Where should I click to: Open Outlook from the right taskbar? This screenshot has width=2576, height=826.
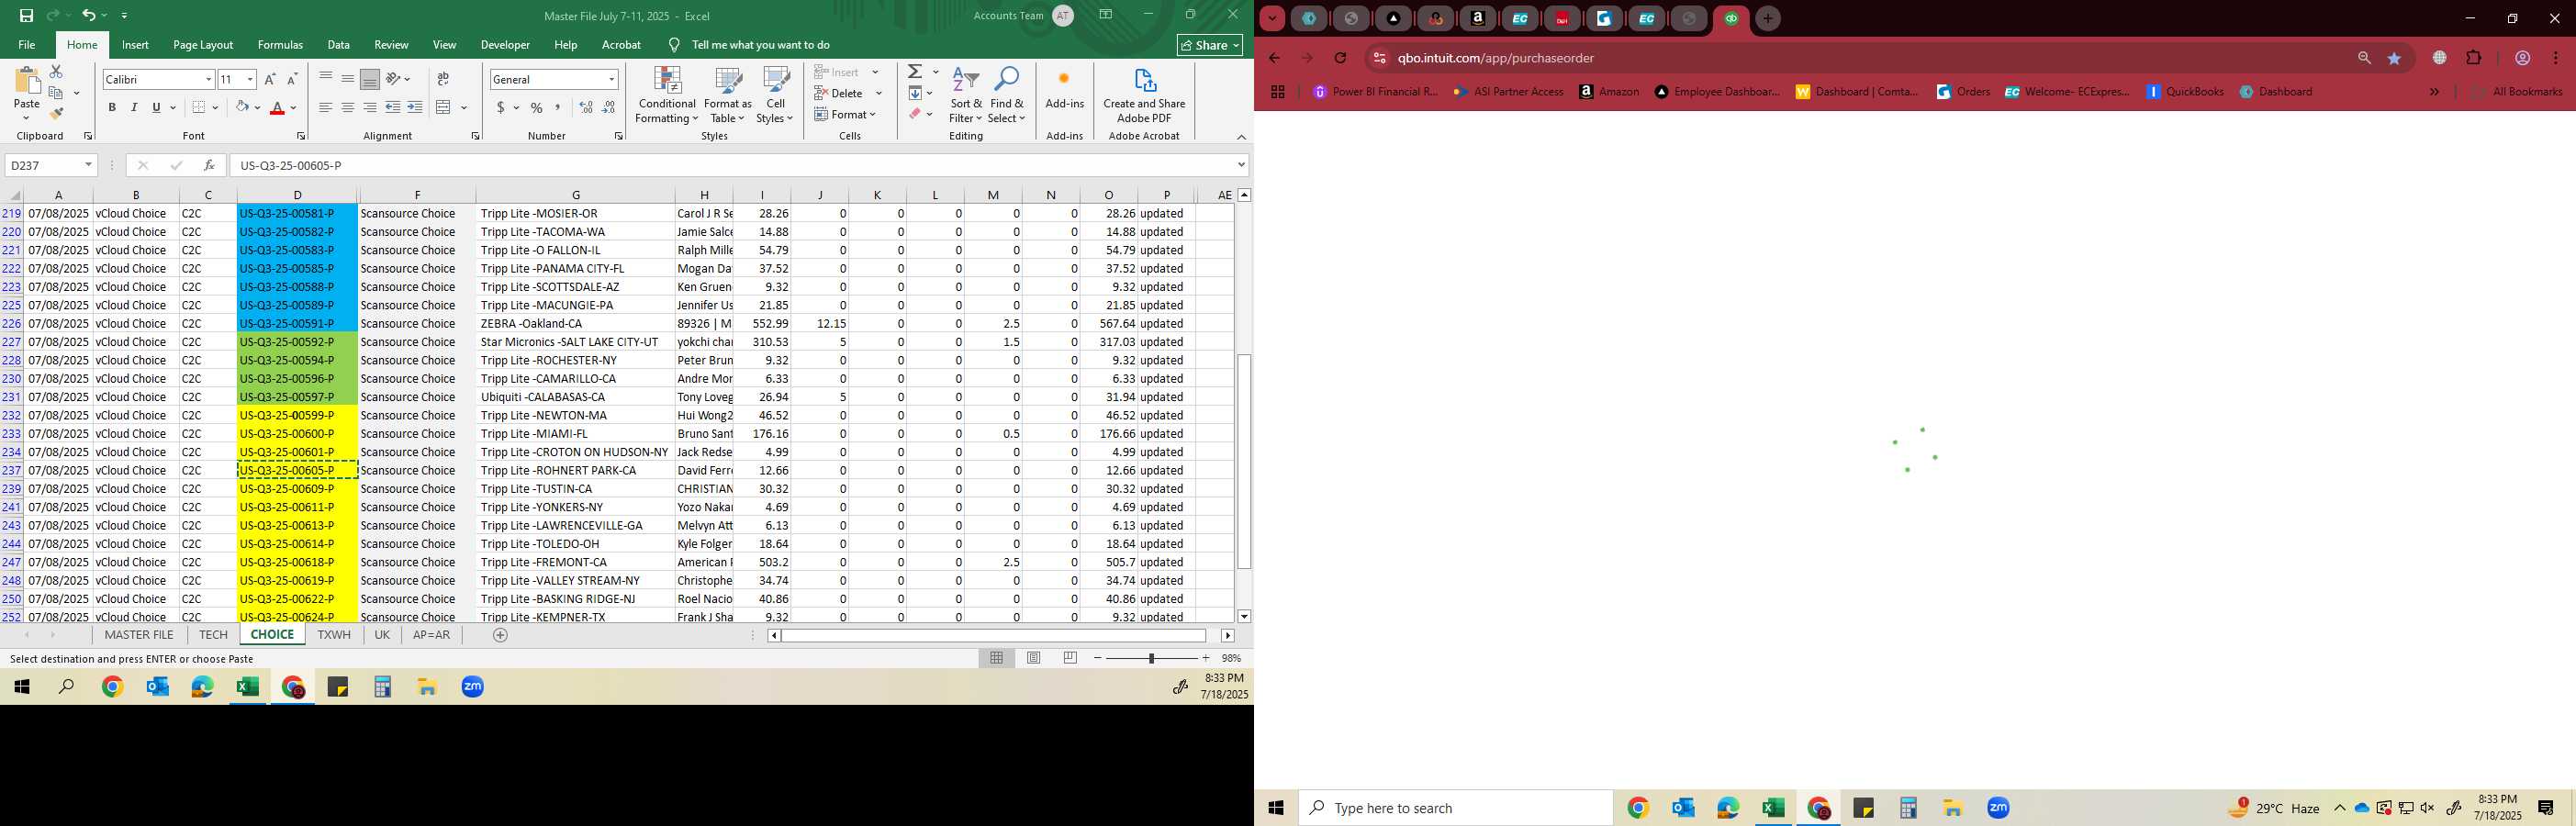pos(1682,808)
